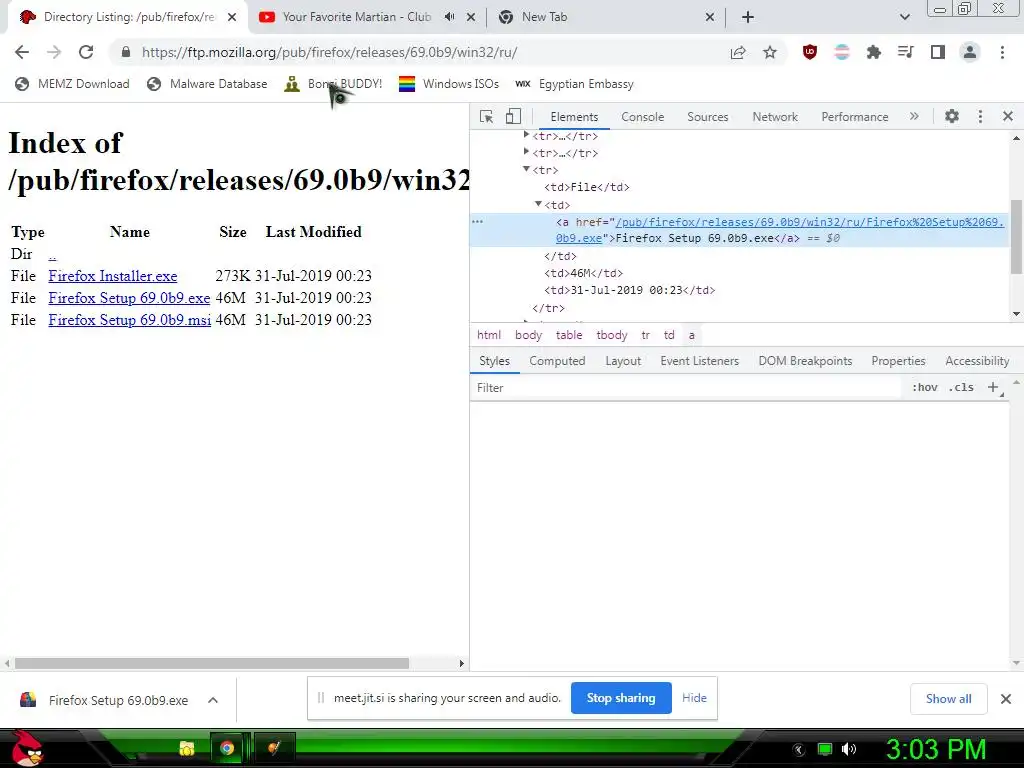Open the Chrome profile avatar
Viewport: 1024px width, 768px height.
coord(970,52)
